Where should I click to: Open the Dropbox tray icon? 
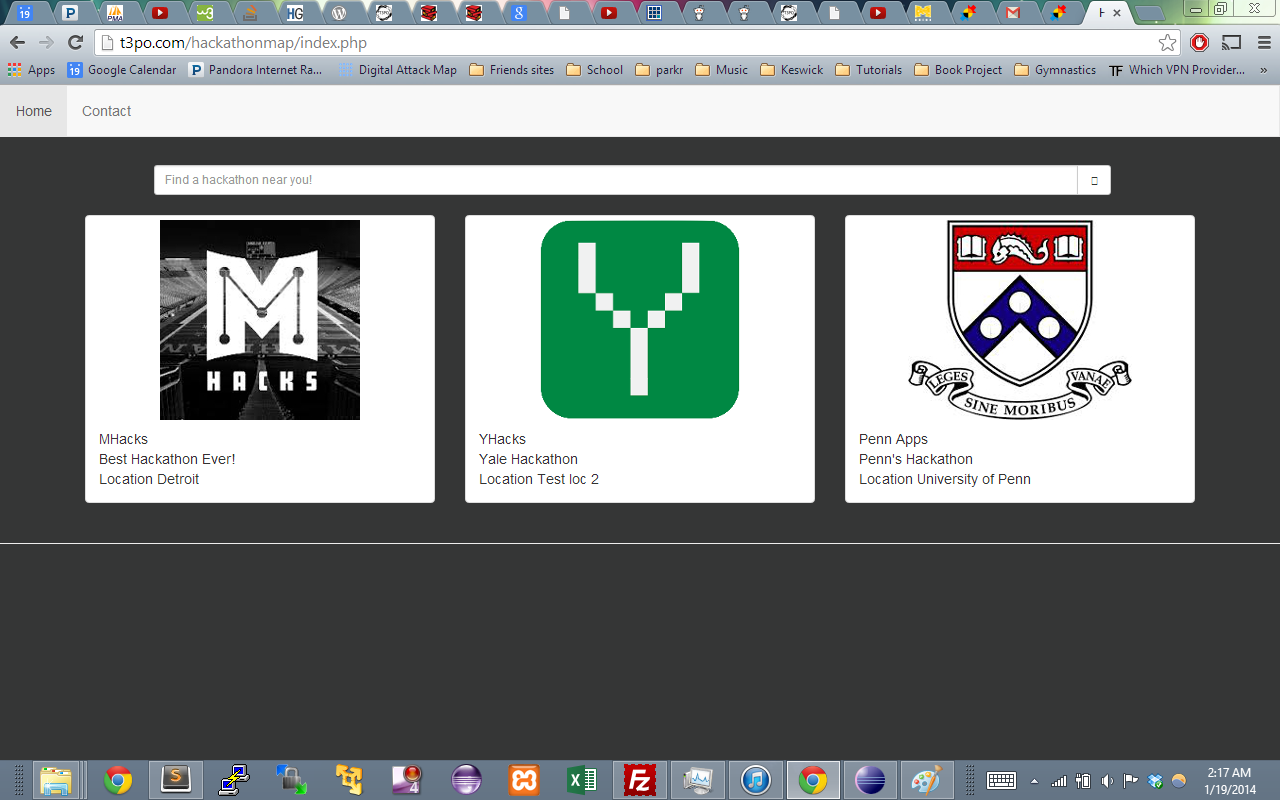click(1156, 781)
